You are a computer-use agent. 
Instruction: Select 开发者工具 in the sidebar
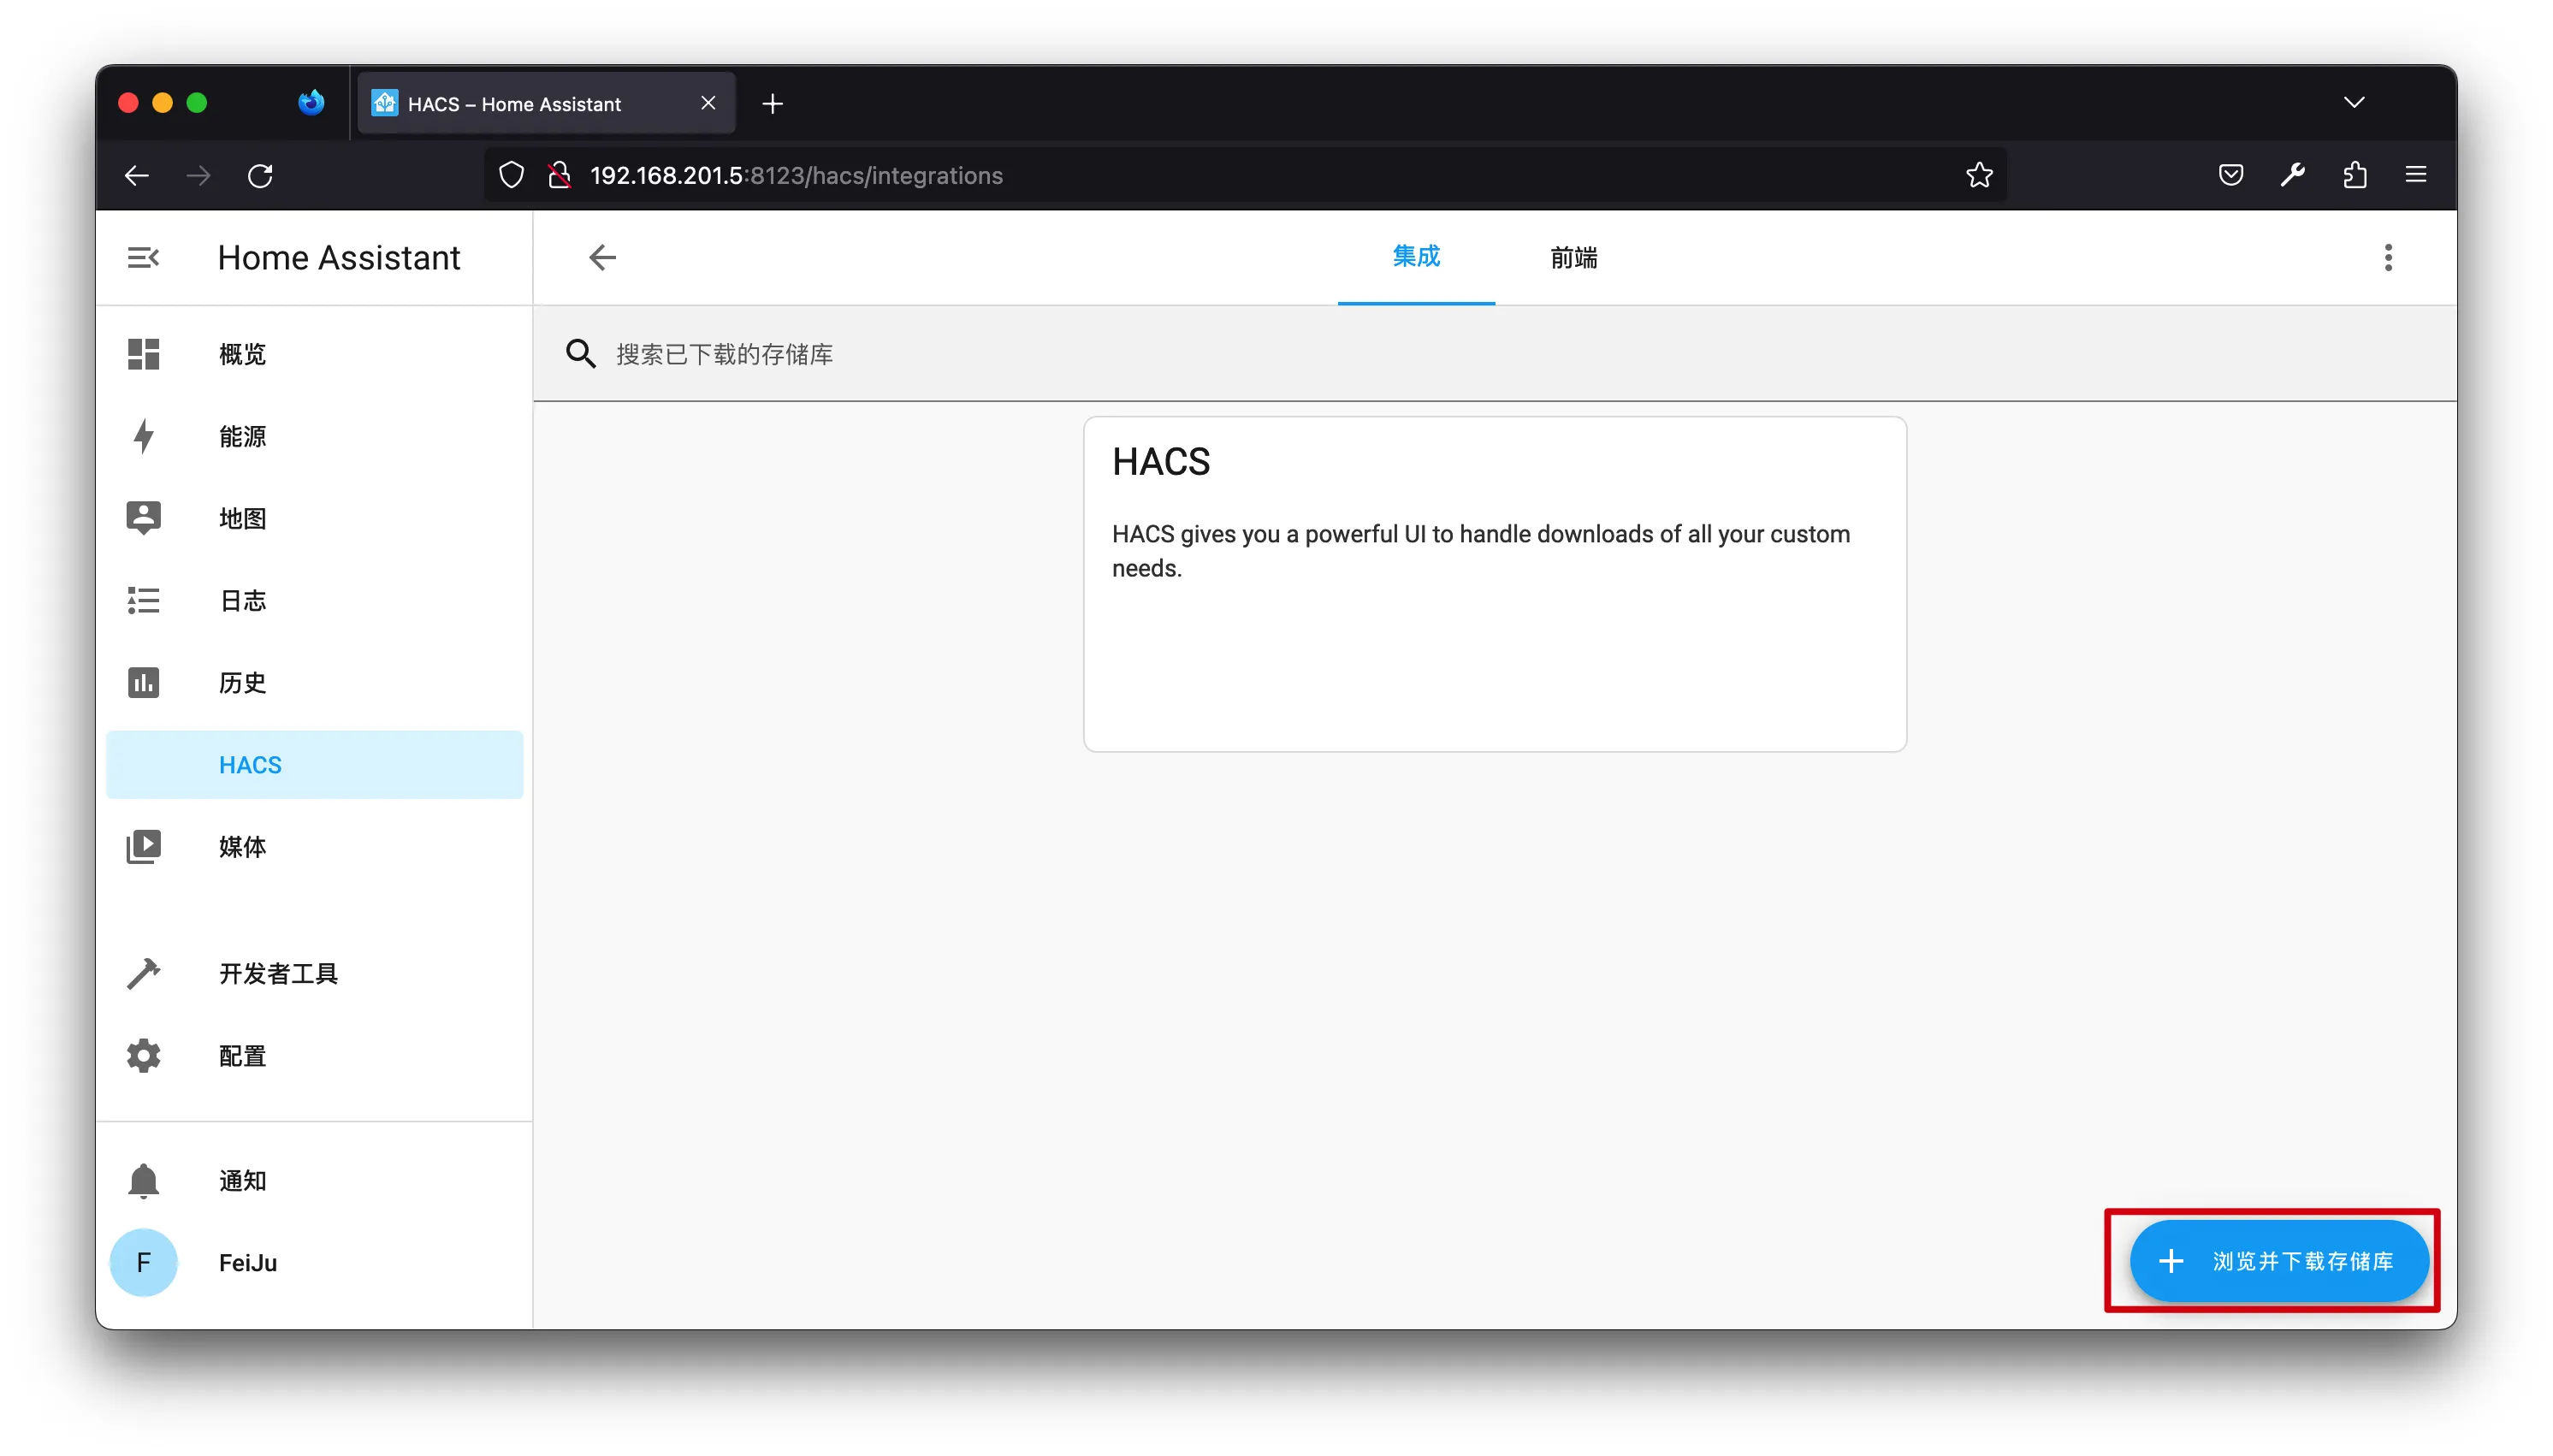(314, 973)
